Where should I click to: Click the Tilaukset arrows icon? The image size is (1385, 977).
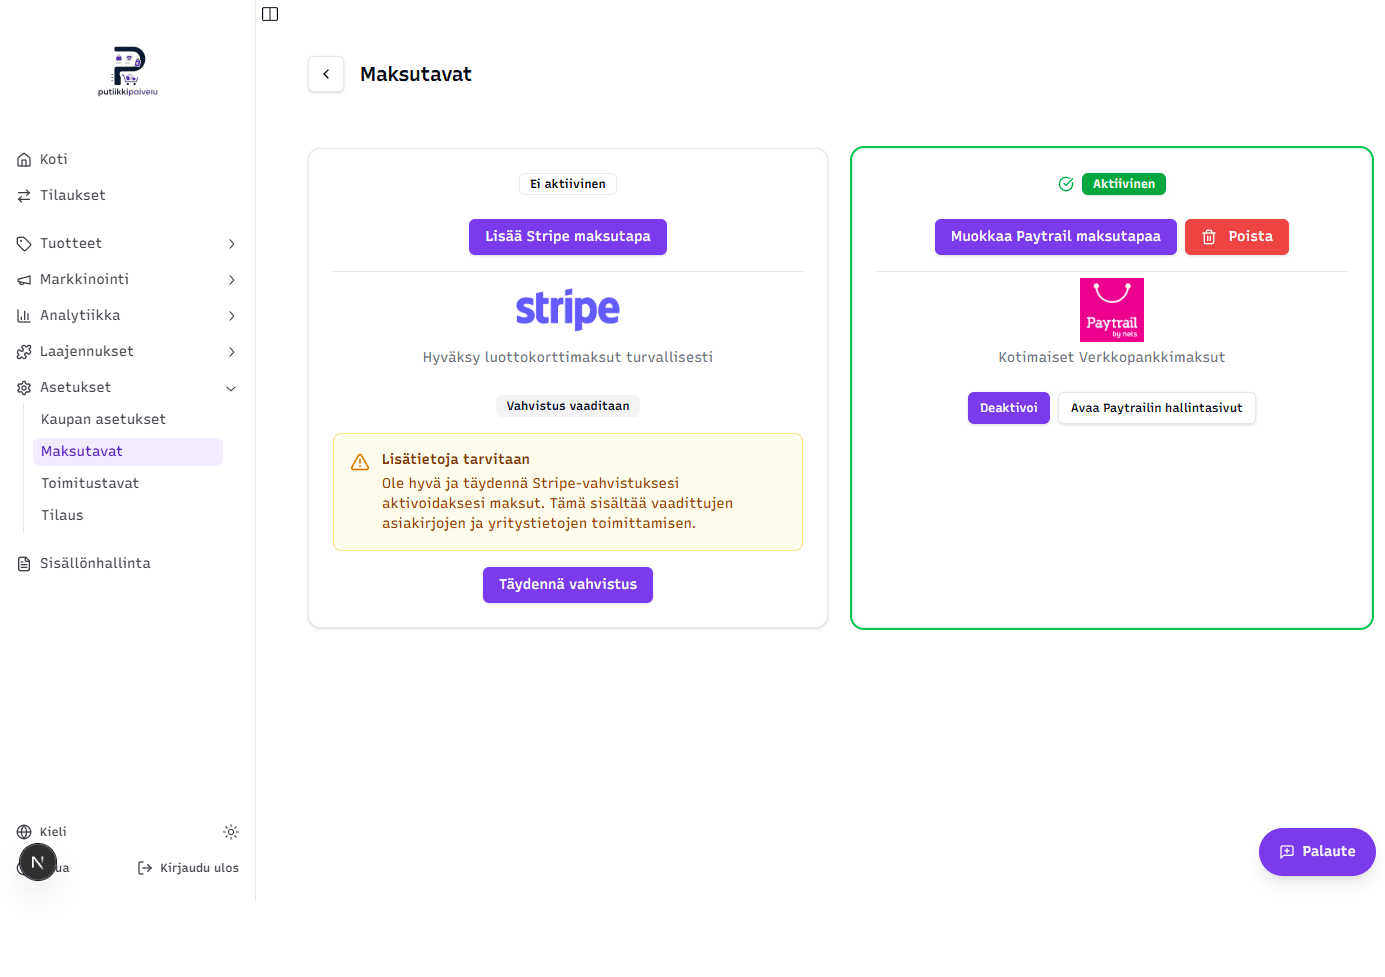(x=24, y=196)
